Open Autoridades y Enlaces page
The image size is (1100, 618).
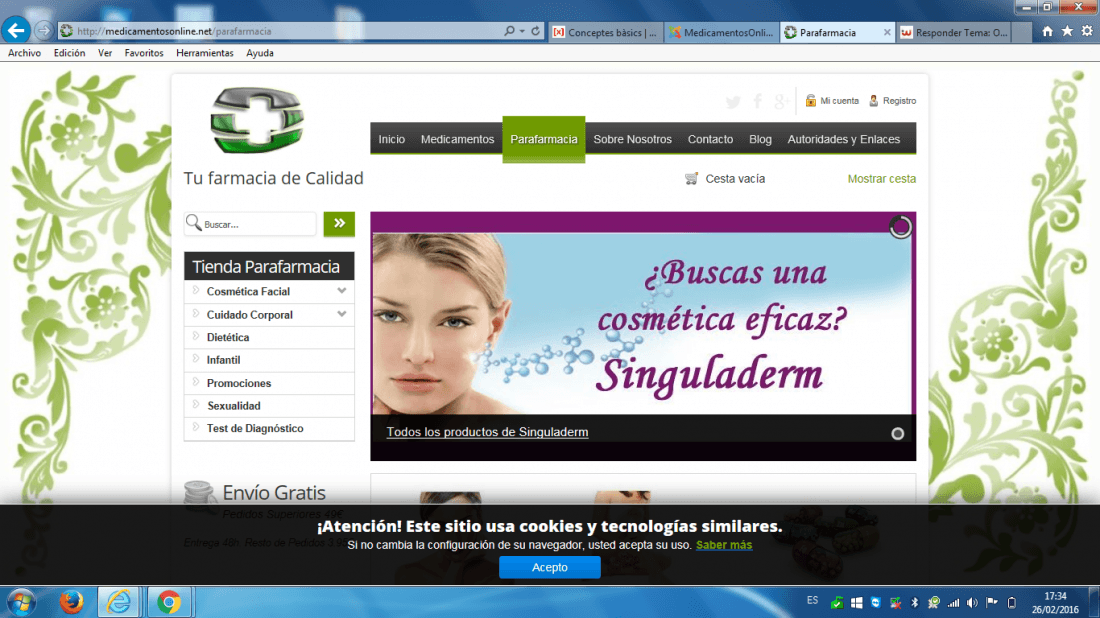click(x=843, y=139)
